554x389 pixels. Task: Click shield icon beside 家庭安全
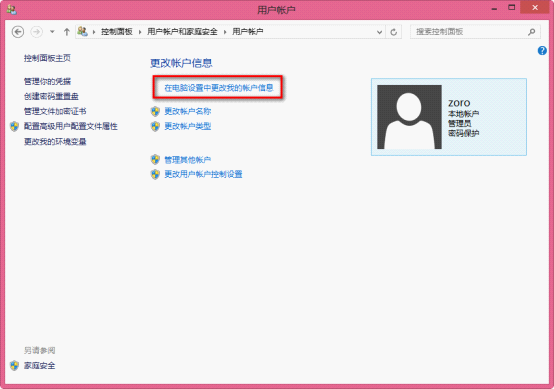[x=14, y=366]
